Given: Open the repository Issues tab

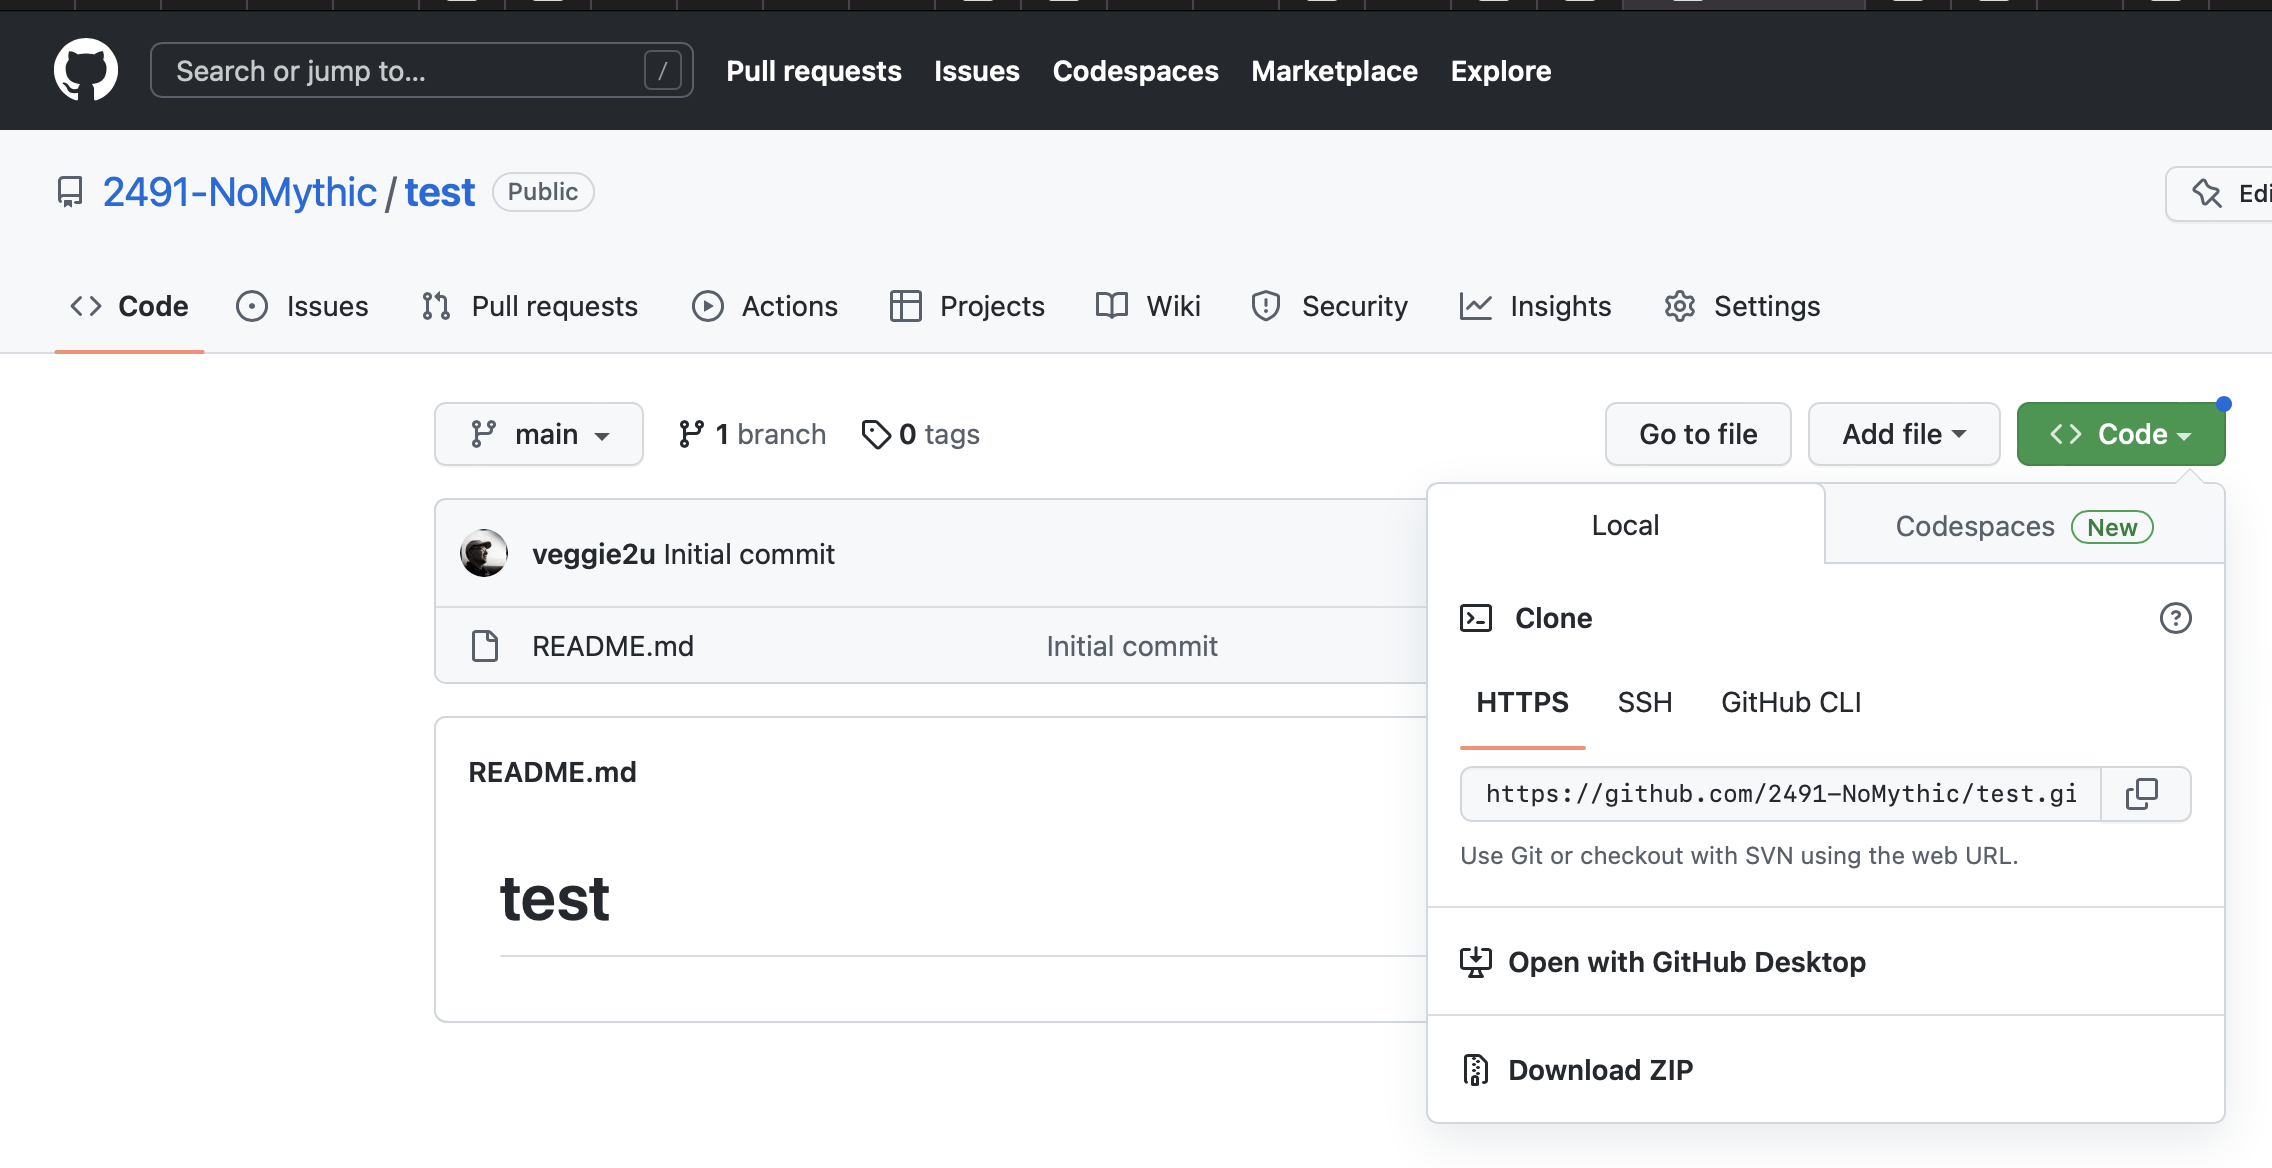Looking at the screenshot, I should click(302, 306).
